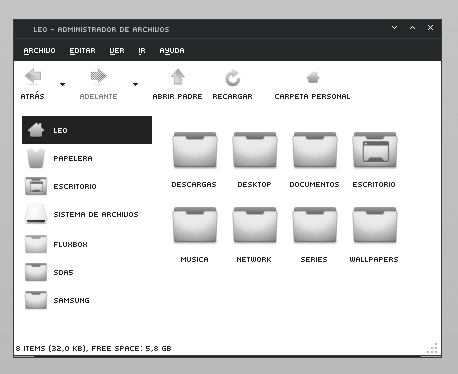The height and width of the screenshot is (374, 458).
Task: Click the Carpeta Personal button label
Action: [312, 96]
